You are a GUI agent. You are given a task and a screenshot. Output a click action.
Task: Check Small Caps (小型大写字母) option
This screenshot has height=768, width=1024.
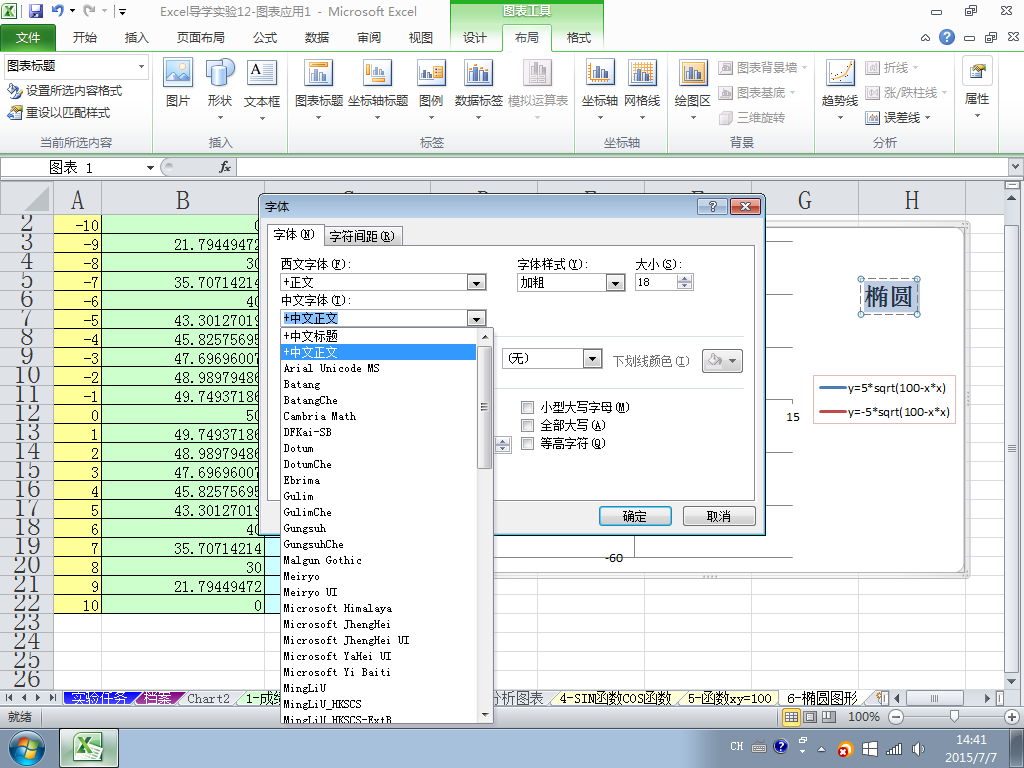(x=528, y=408)
